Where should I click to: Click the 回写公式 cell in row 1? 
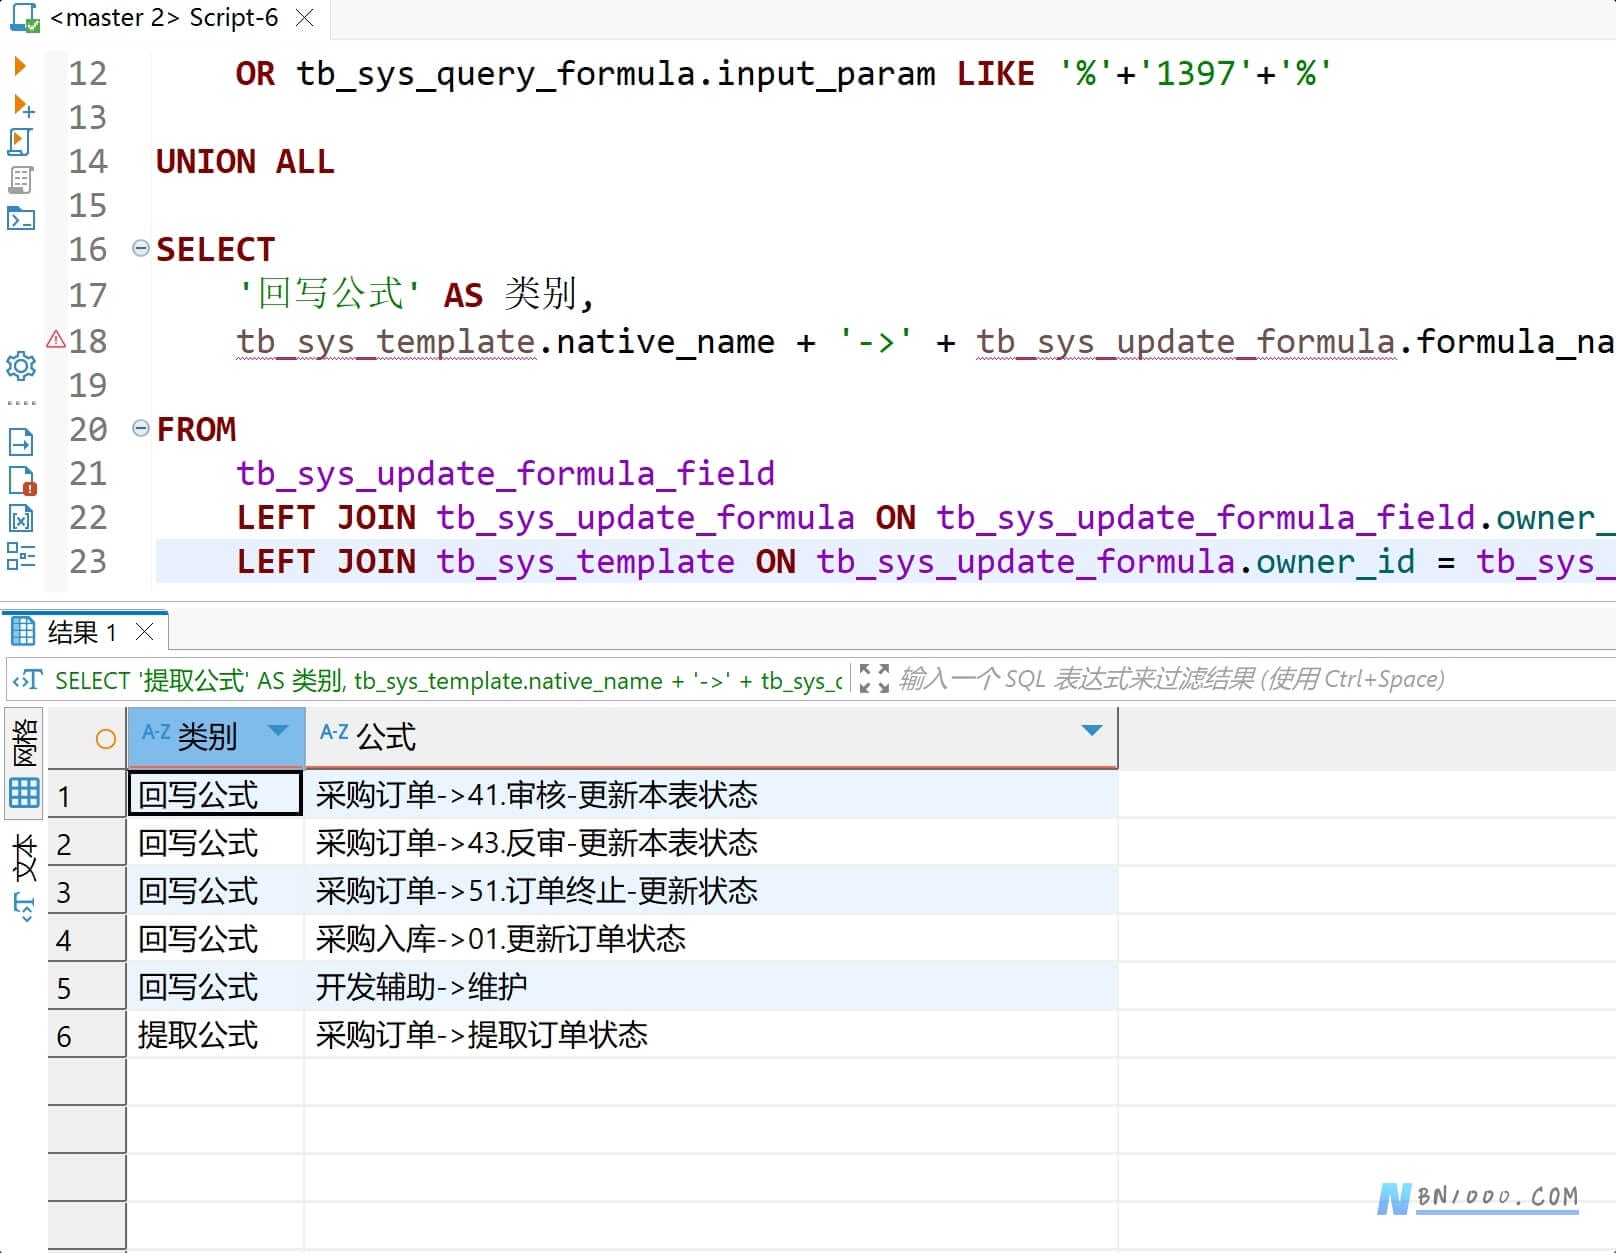coord(215,794)
